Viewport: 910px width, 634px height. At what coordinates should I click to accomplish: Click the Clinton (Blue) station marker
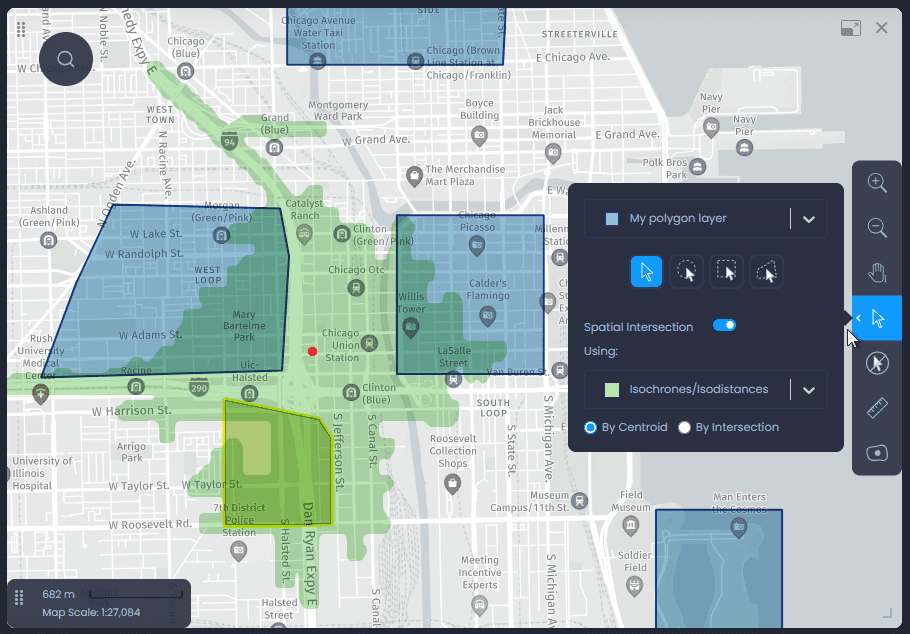pyautogui.click(x=351, y=393)
